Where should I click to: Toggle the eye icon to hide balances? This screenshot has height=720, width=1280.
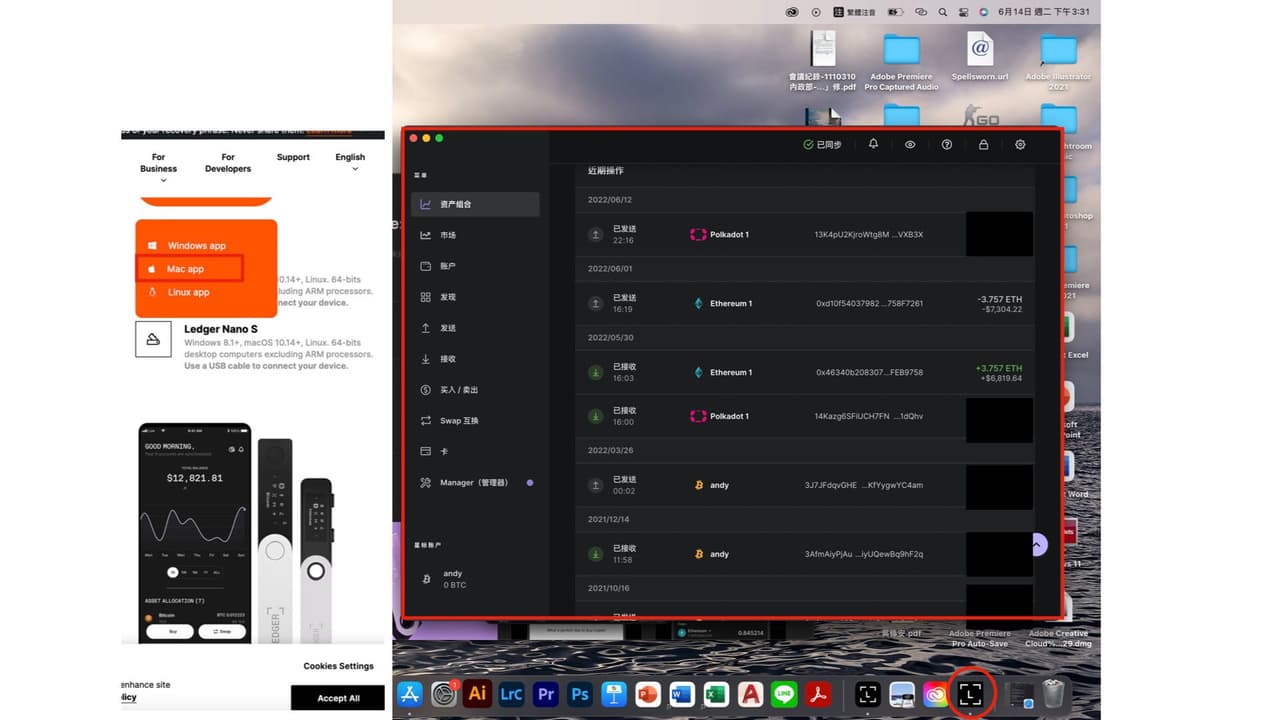(x=910, y=144)
